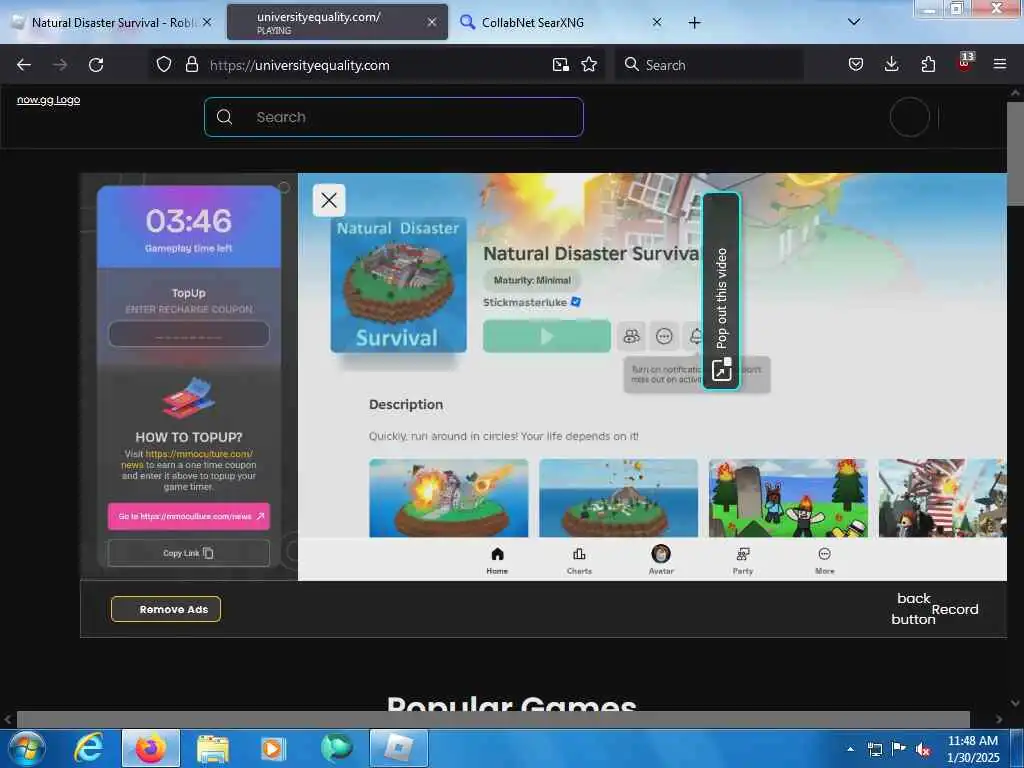The image size is (1024, 768).
Task: Click pink Go to mmoculture.com/news button
Action: 189,516
